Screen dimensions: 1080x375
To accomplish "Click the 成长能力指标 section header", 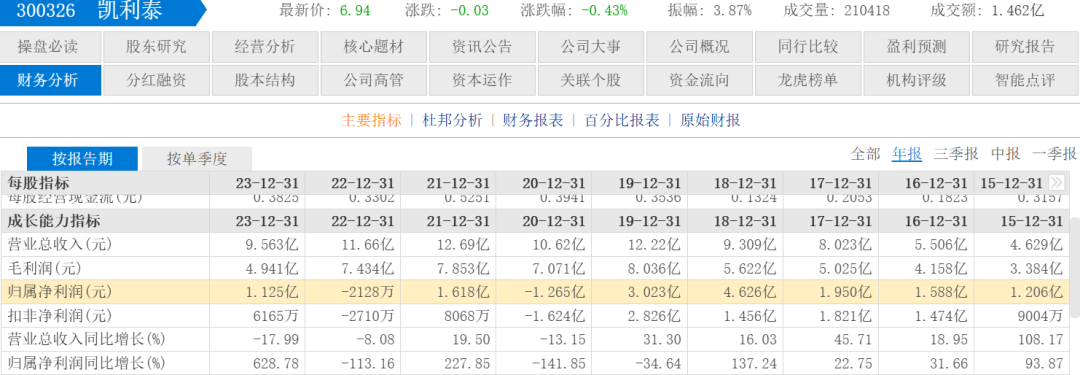I will [54, 221].
